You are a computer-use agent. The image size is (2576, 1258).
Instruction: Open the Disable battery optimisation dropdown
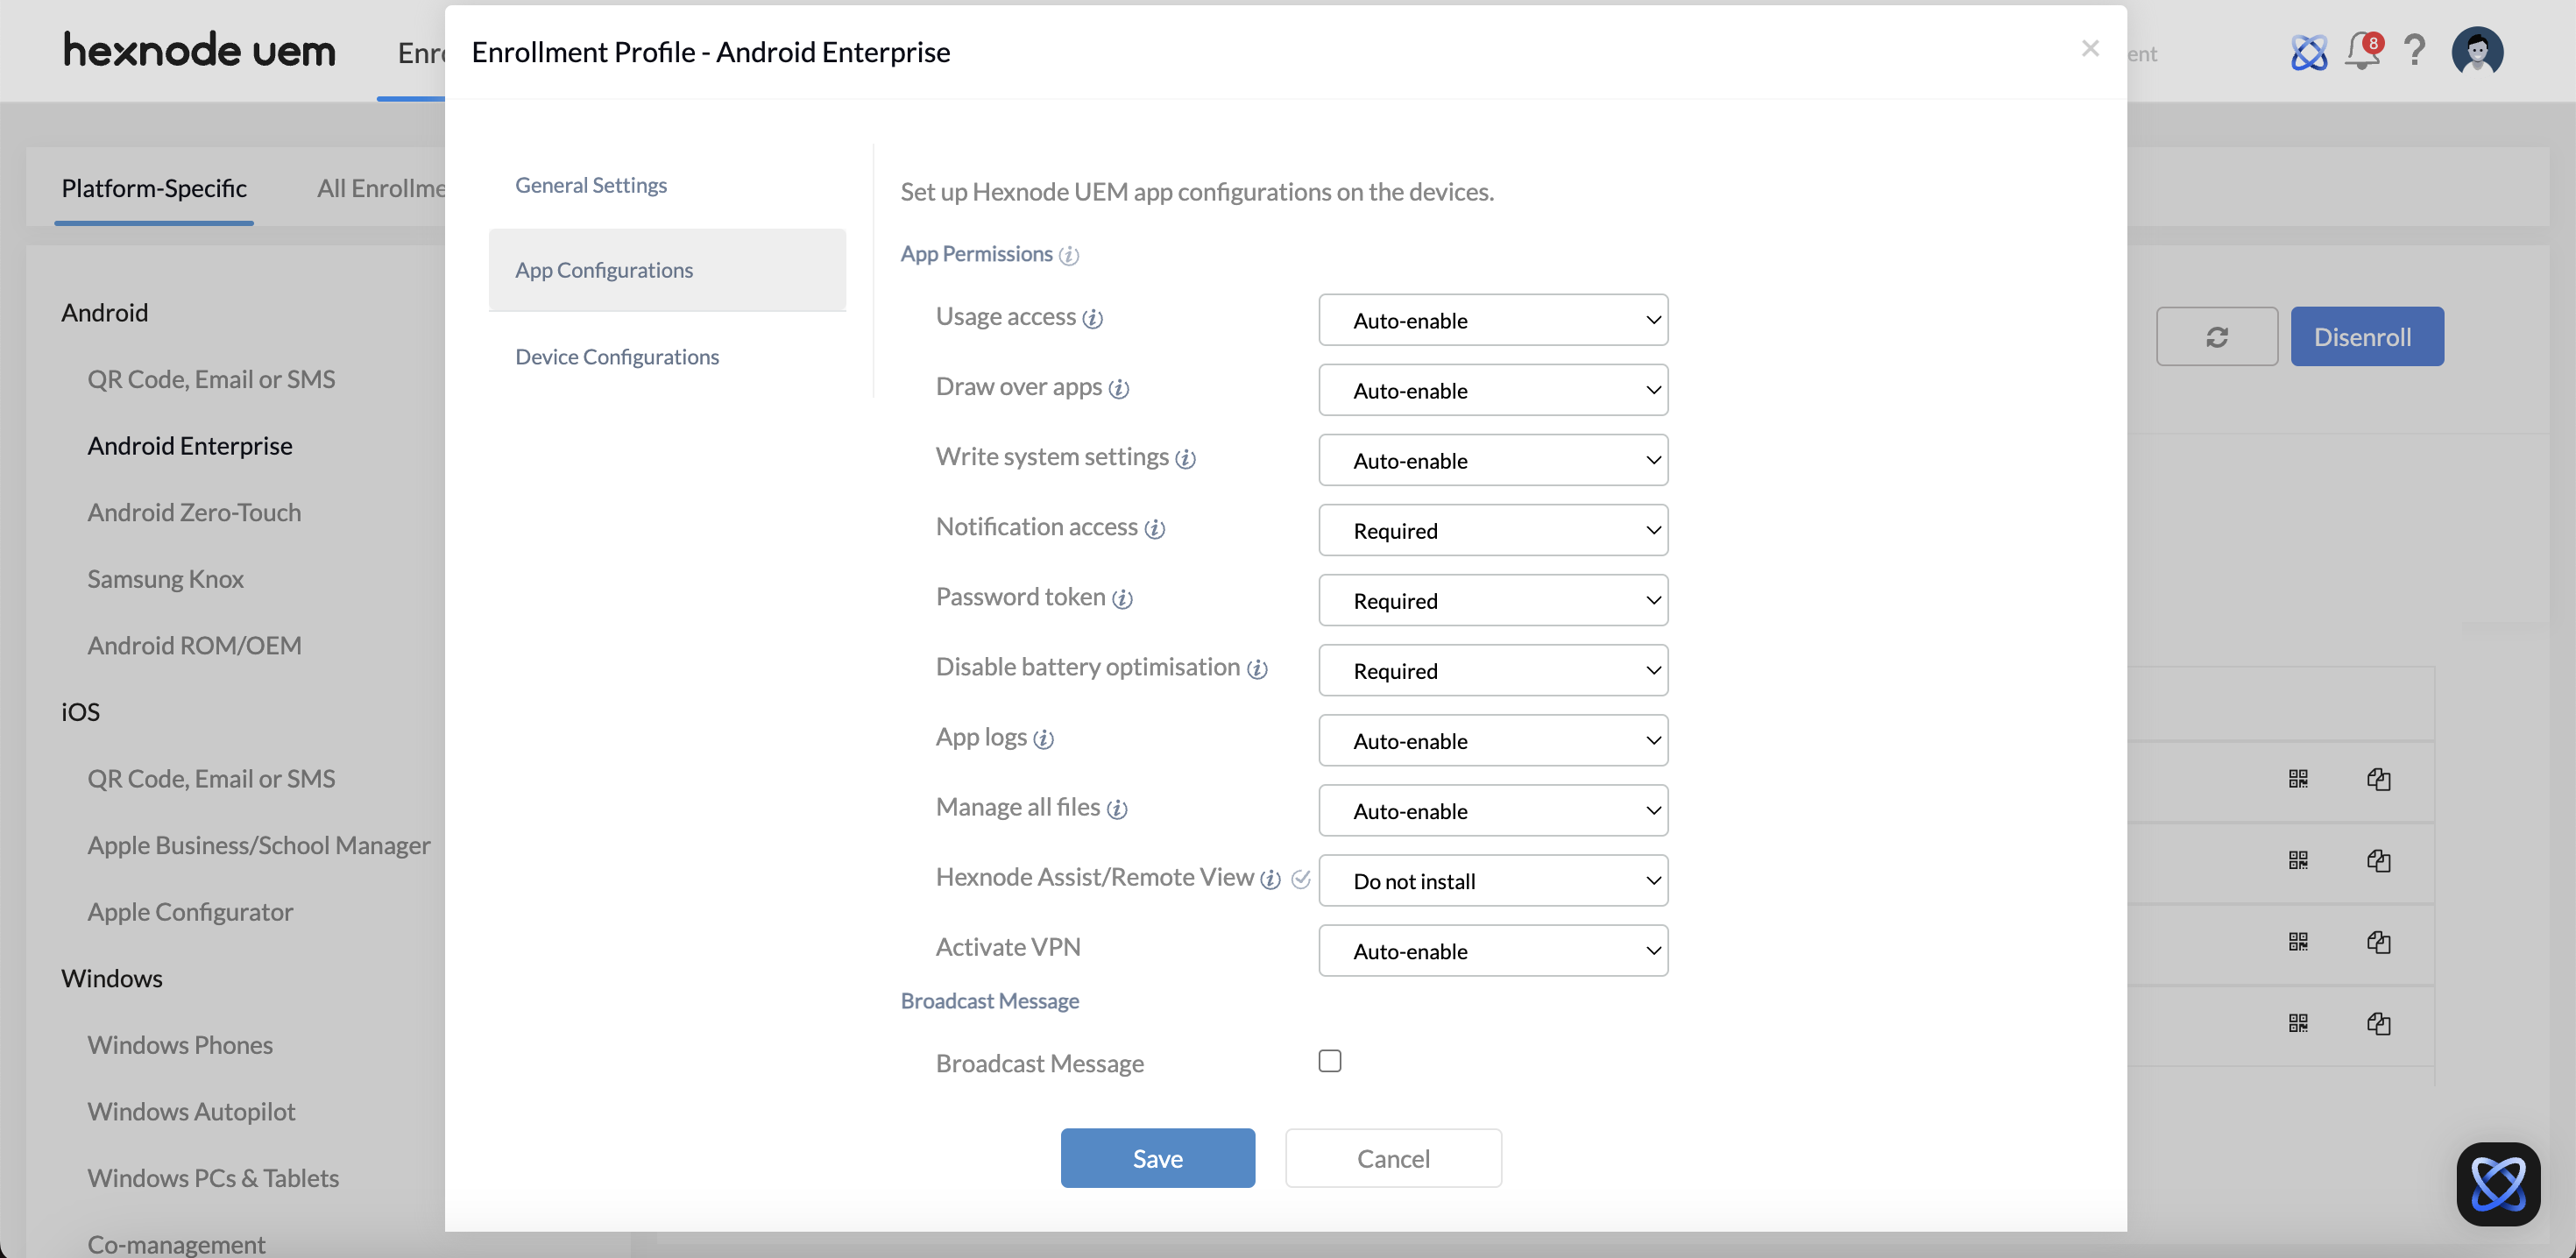(1493, 670)
